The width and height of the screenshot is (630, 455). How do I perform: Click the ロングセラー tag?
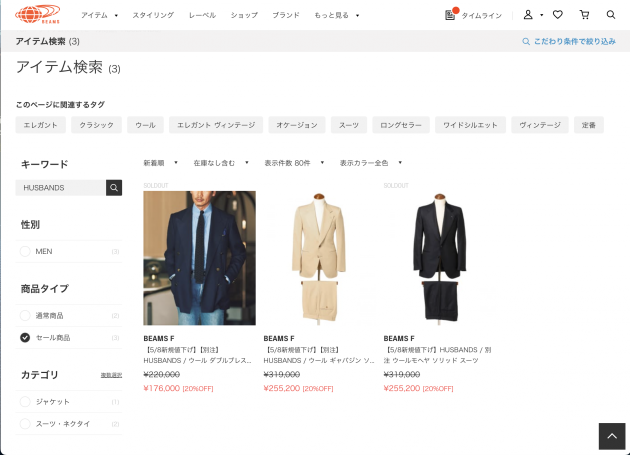click(x=401, y=125)
